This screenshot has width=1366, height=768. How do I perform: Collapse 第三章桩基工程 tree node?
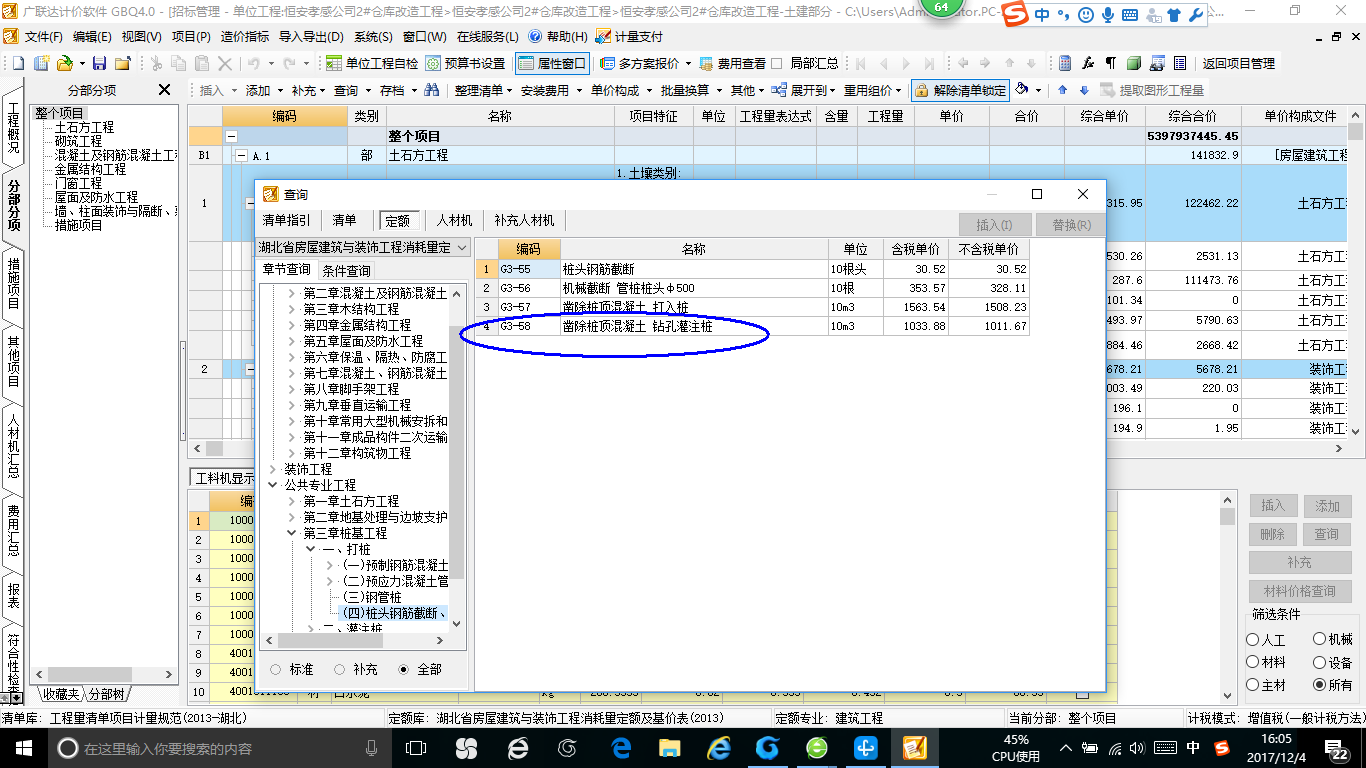(x=292, y=533)
